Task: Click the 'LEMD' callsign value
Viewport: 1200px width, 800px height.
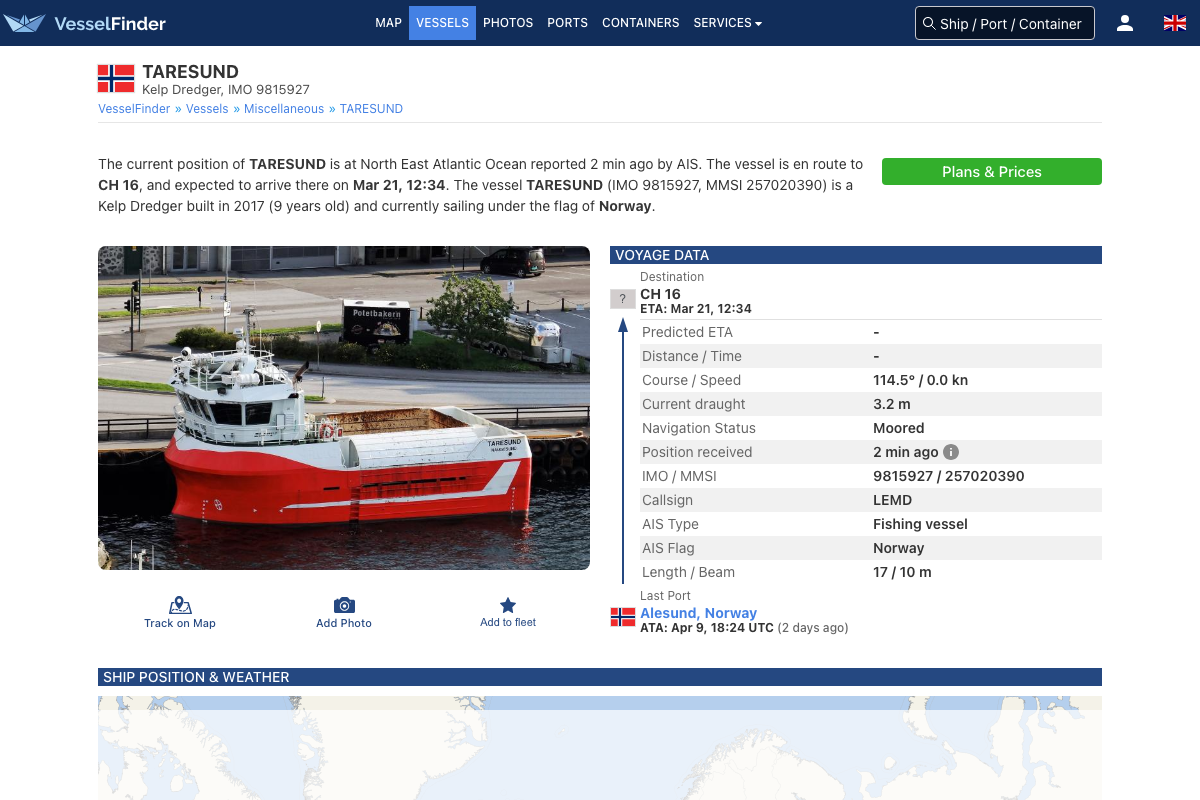Action: pyautogui.click(x=892, y=500)
